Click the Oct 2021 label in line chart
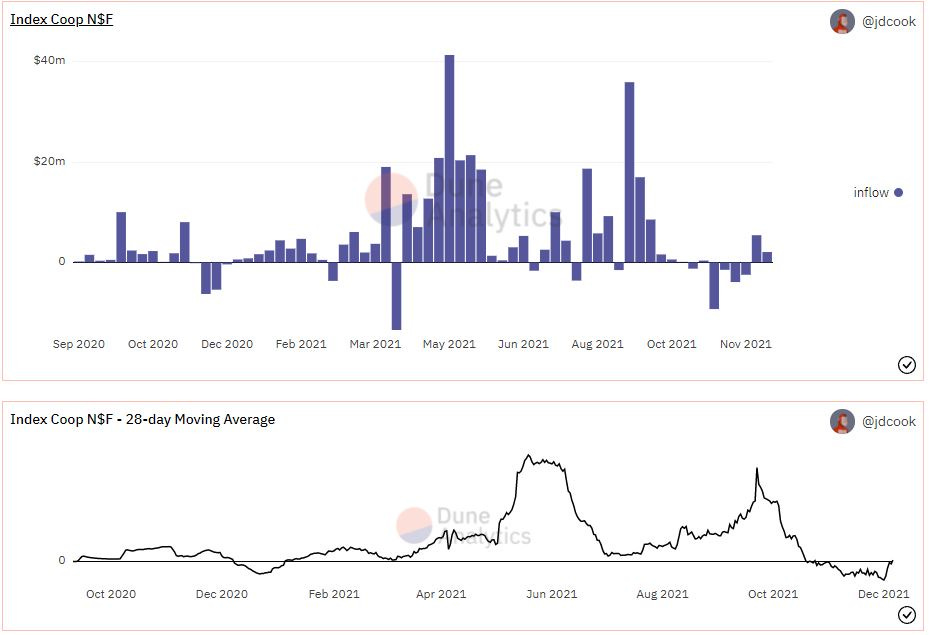The width and height of the screenshot is (930, 635). 773,594
